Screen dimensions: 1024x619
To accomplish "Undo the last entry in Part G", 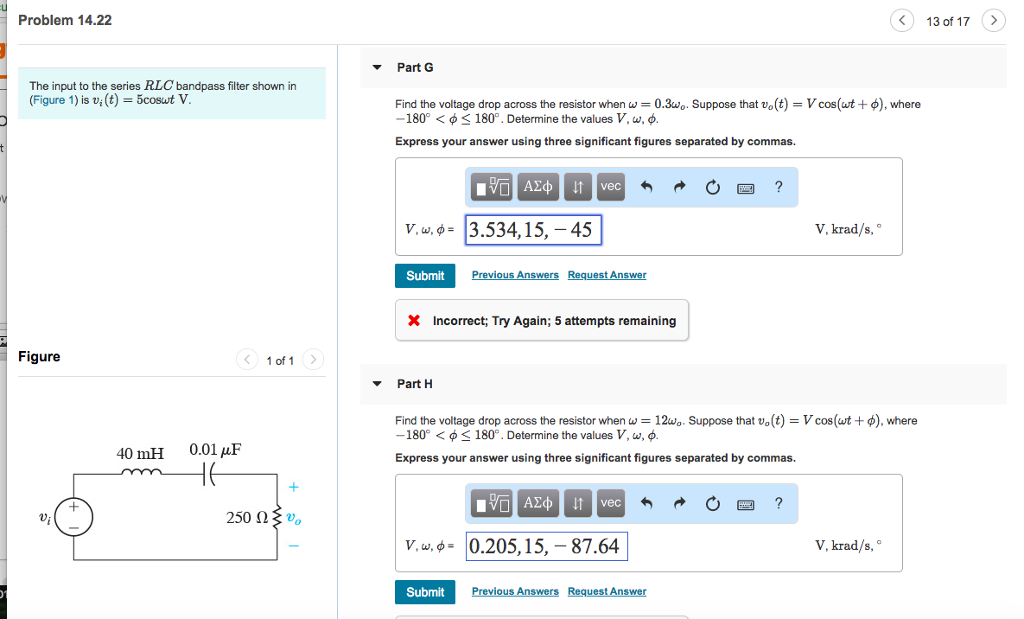I will point(649,186).
